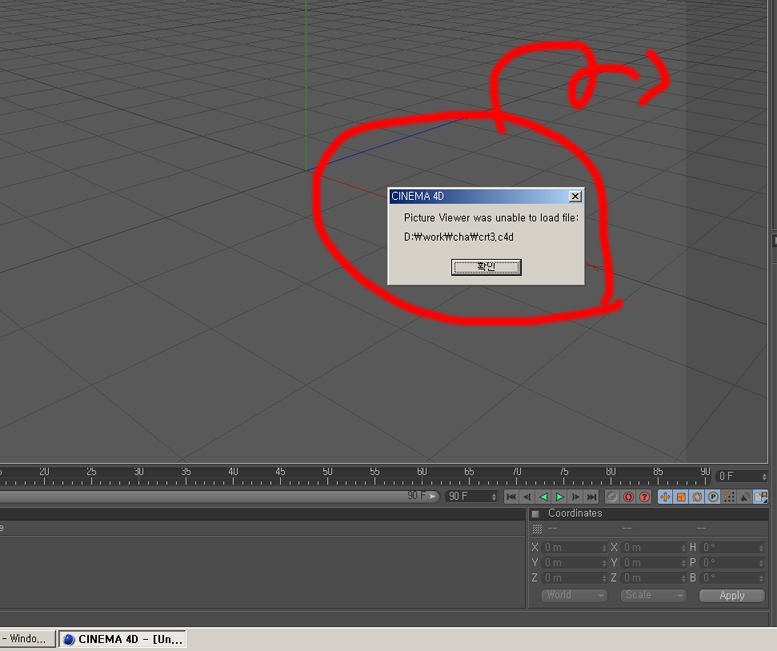
Task: Toggle Position recording icon
Action: coord(665,496)
